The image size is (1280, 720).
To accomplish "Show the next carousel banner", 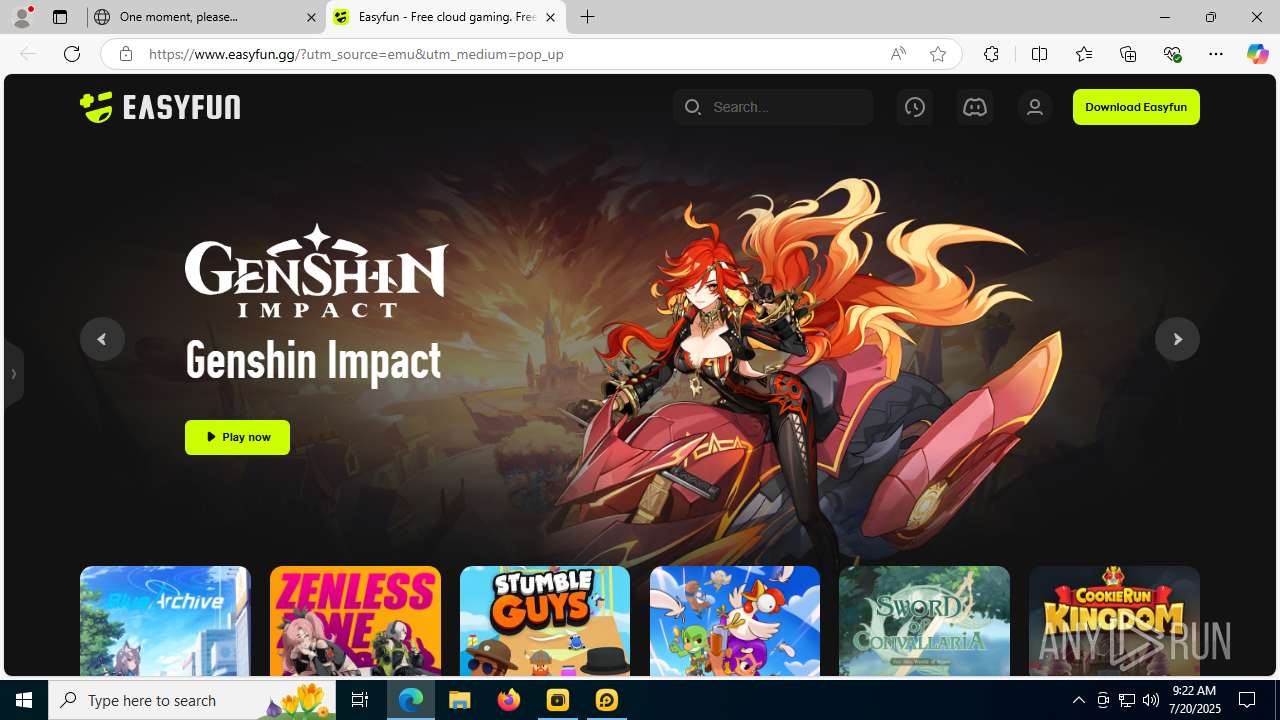I will click(x=1177, y=339).
